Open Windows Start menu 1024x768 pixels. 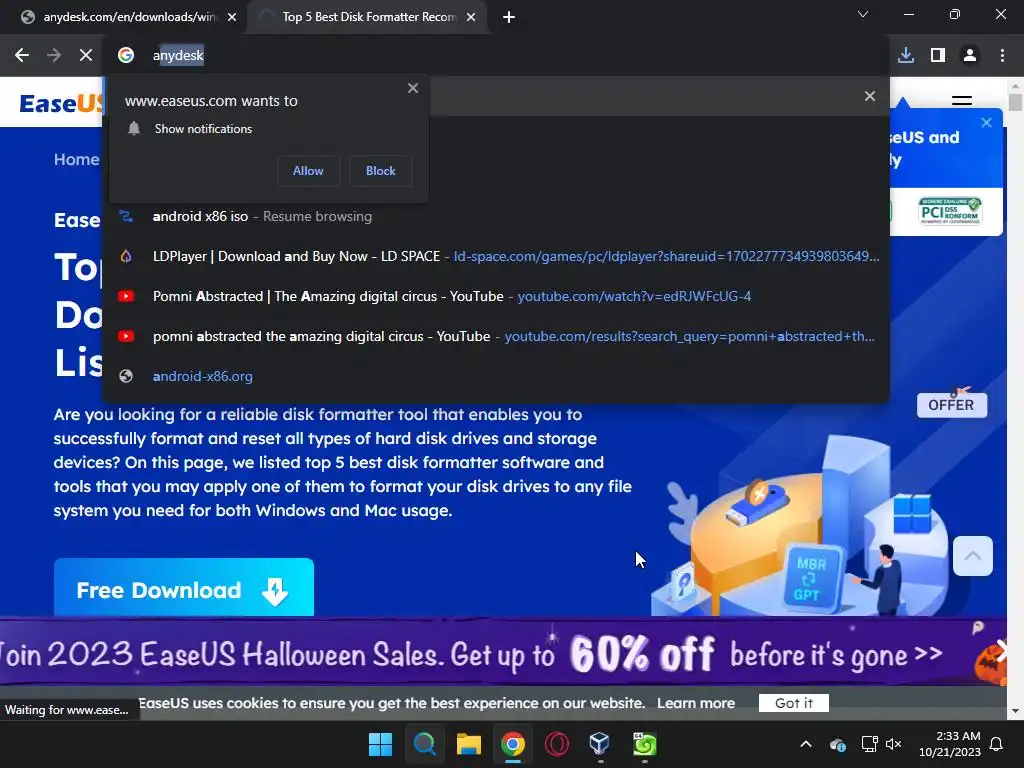[380, 744]
